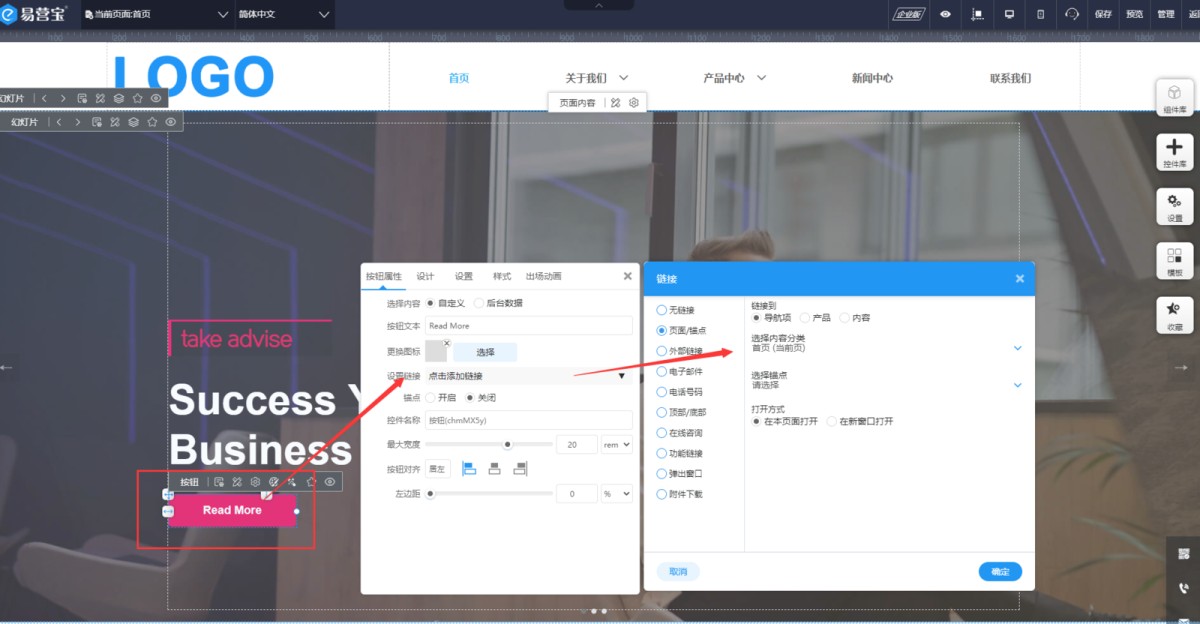
Task: Go to next slide in lower 幻灯片 toolbar
Action: click(x=77, y=122)
